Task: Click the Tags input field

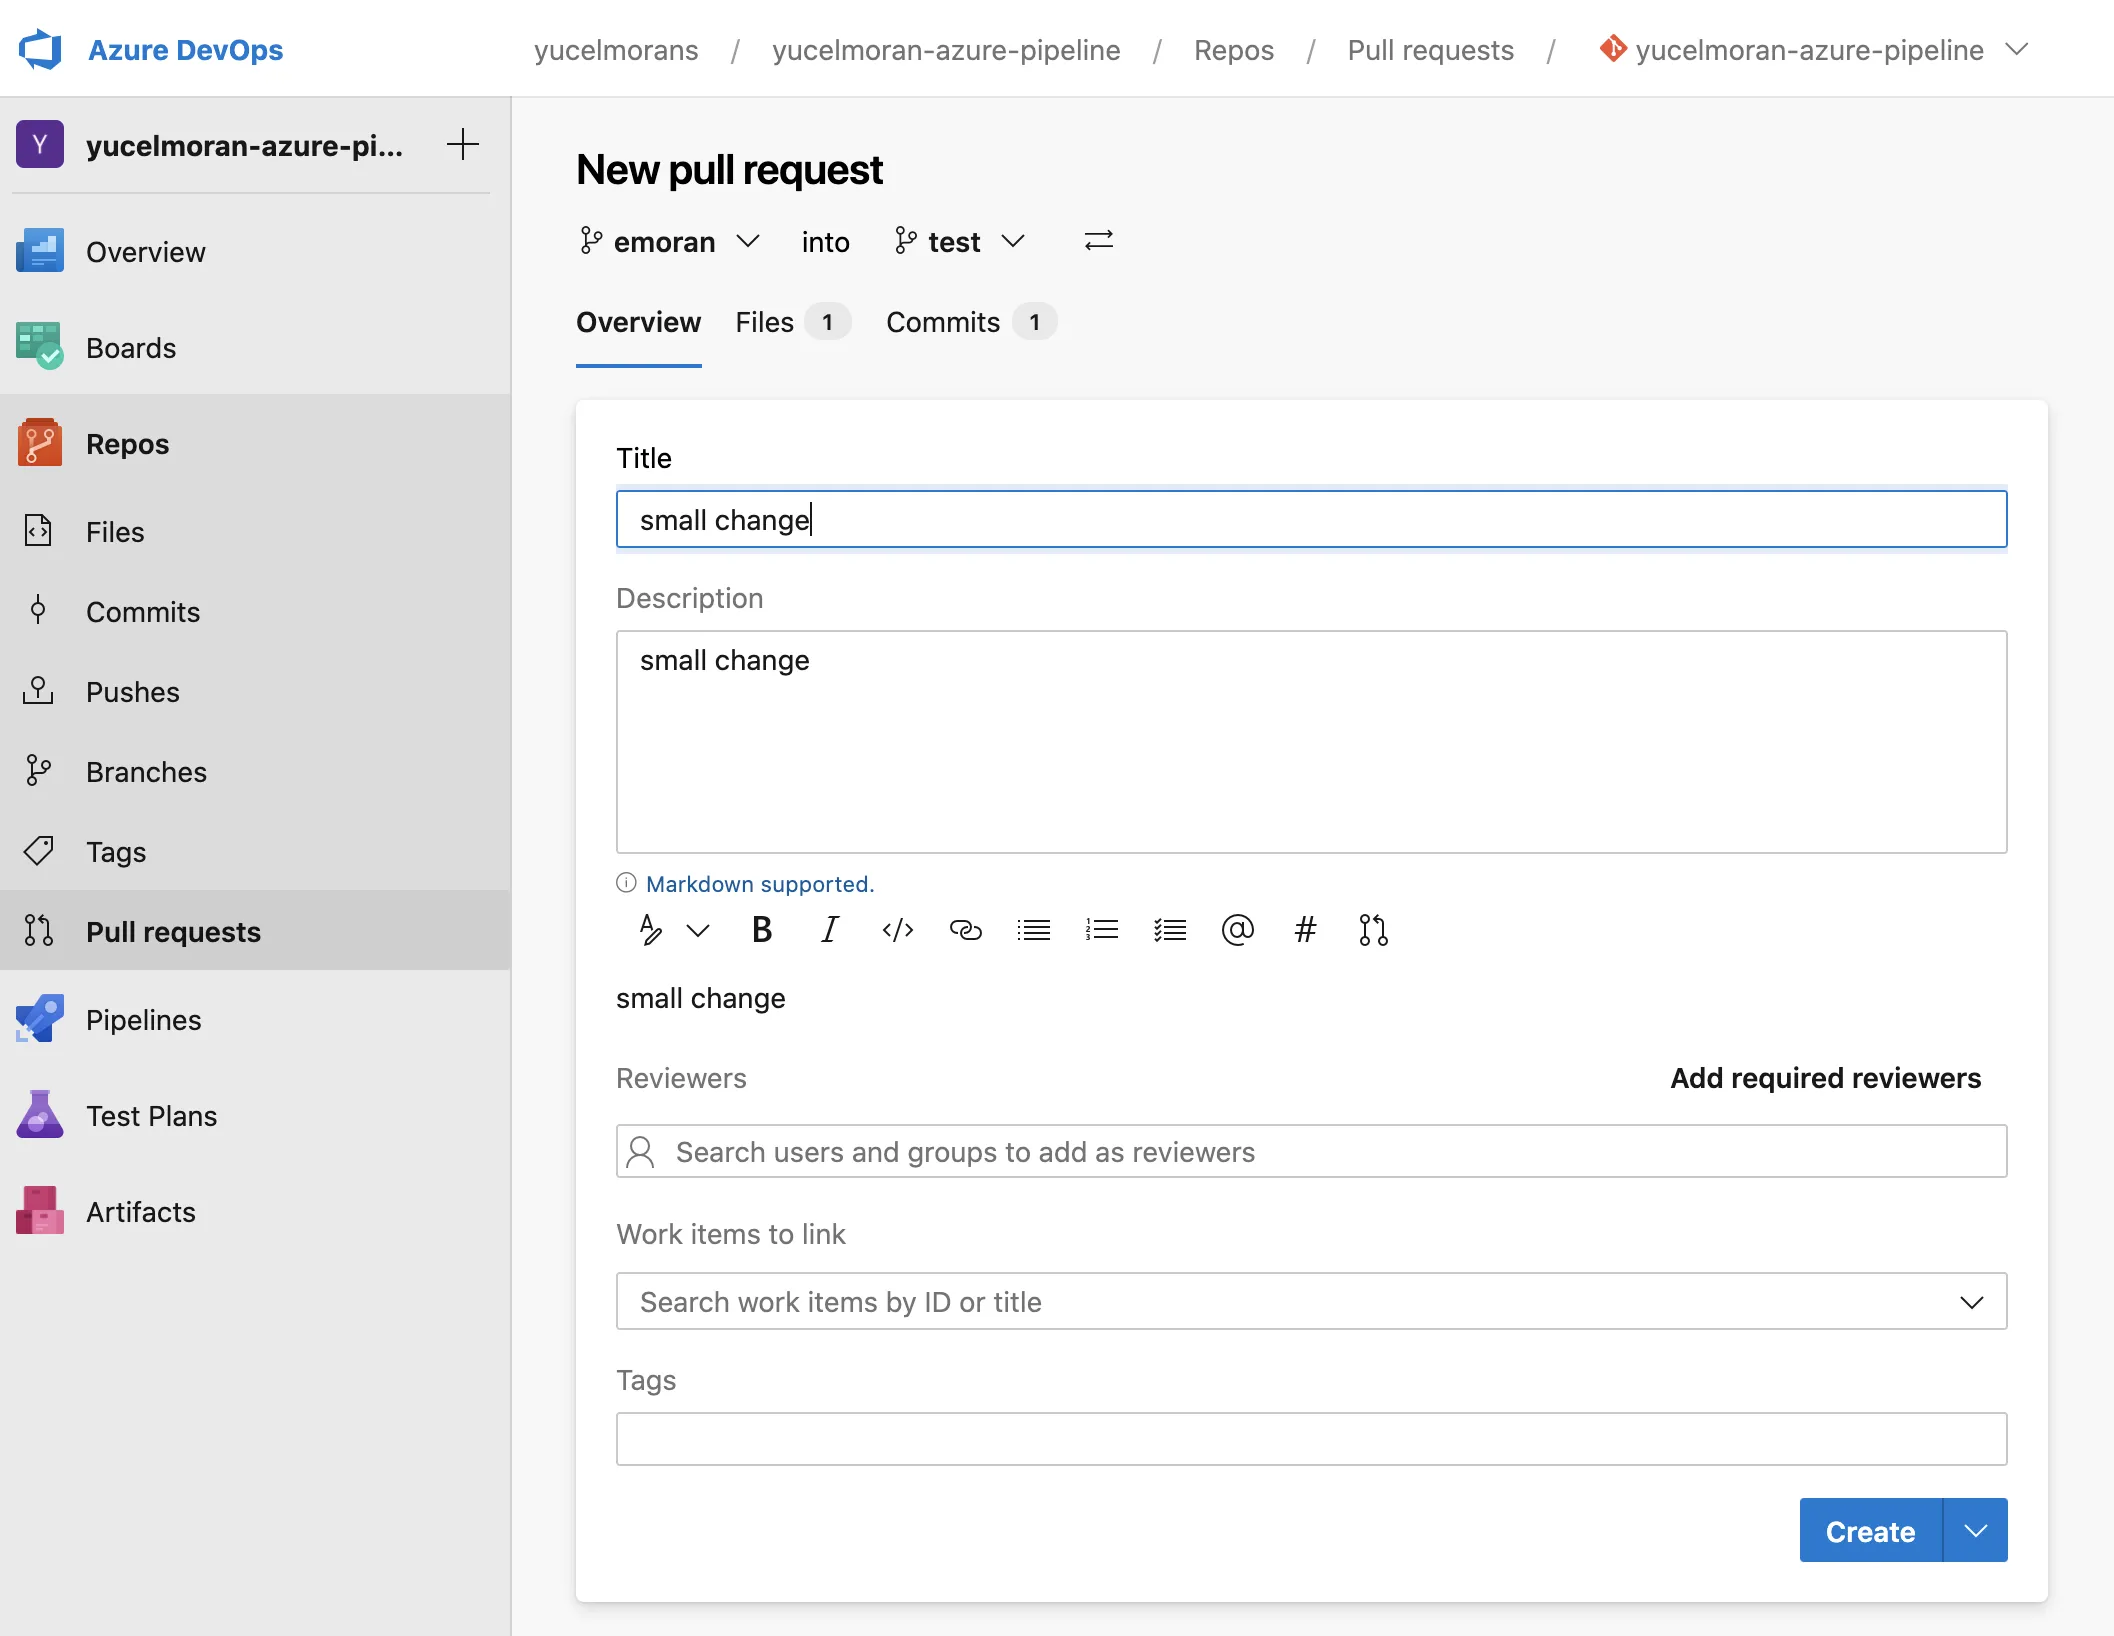Action: tap(1311, 1439)
